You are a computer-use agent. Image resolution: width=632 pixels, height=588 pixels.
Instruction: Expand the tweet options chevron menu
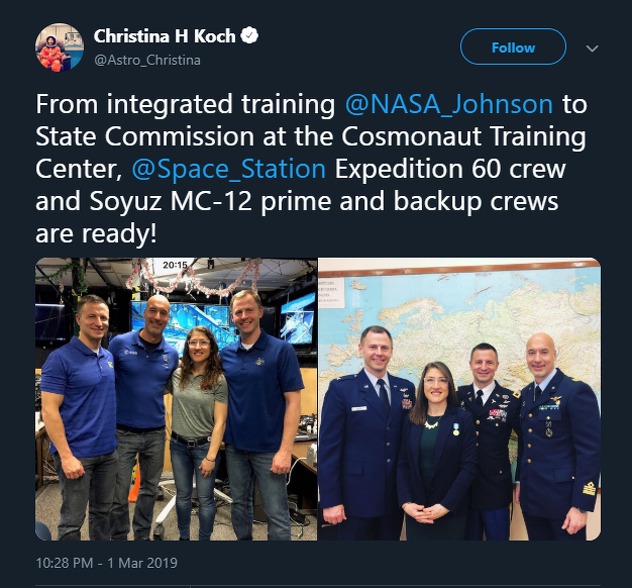[592, 48]
